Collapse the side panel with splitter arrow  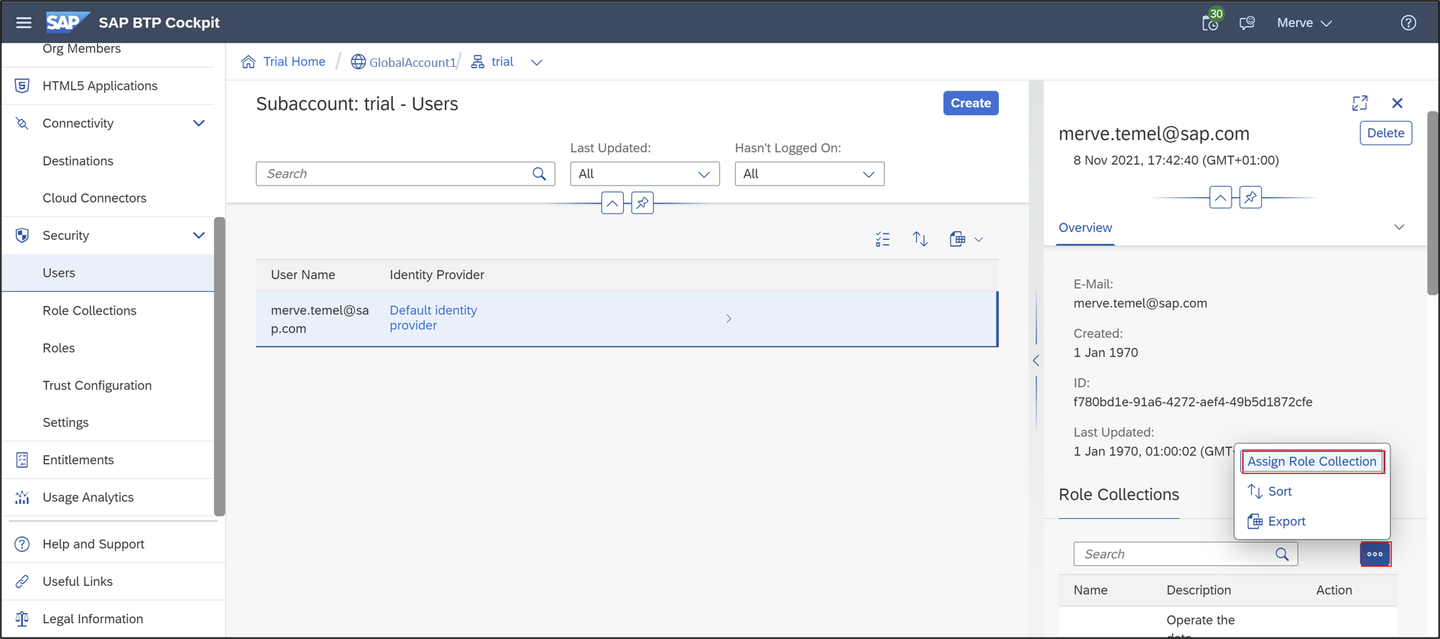[1036, 360]
